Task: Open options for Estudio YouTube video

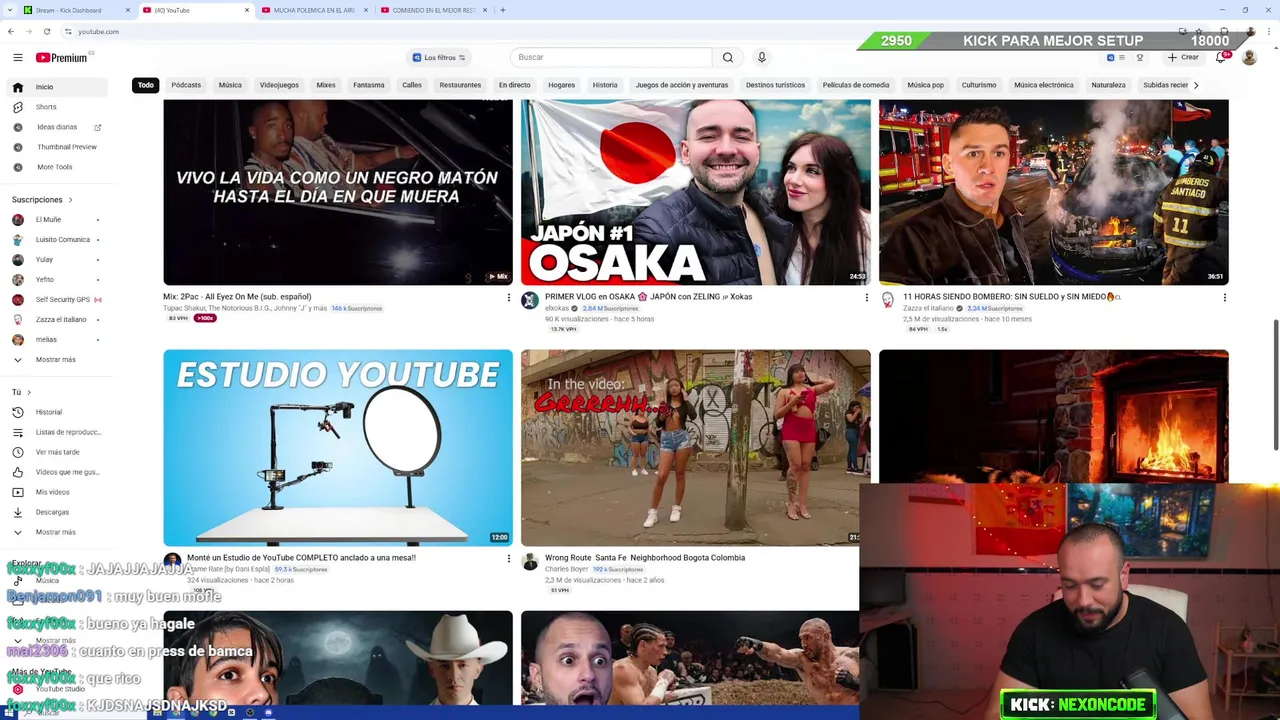Action: [x=508, y=558]
